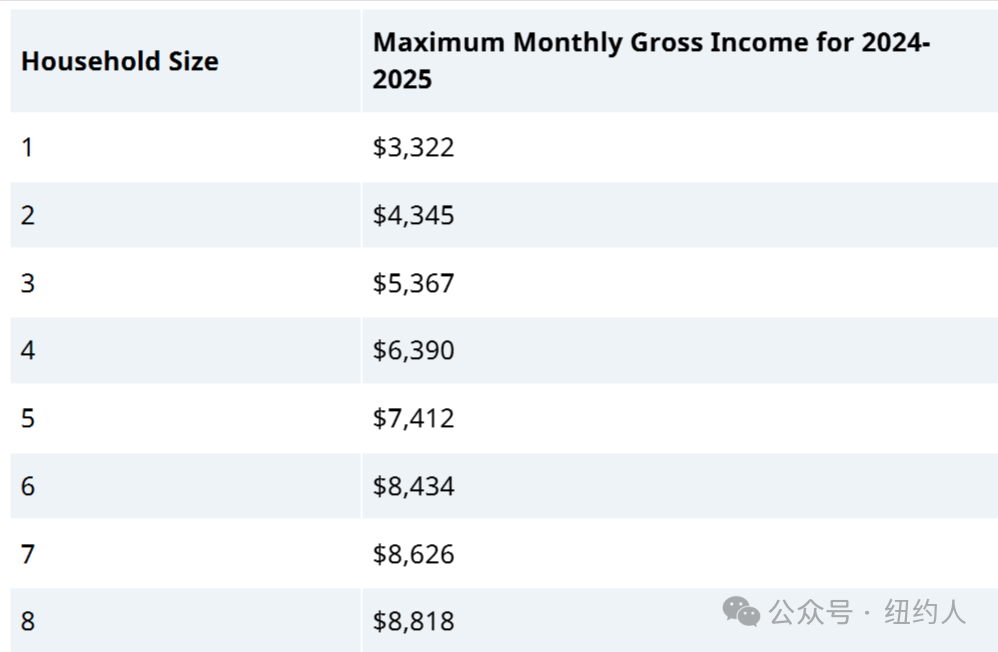
Task: Select the $8,818 income cell
Action: point(680,621)
